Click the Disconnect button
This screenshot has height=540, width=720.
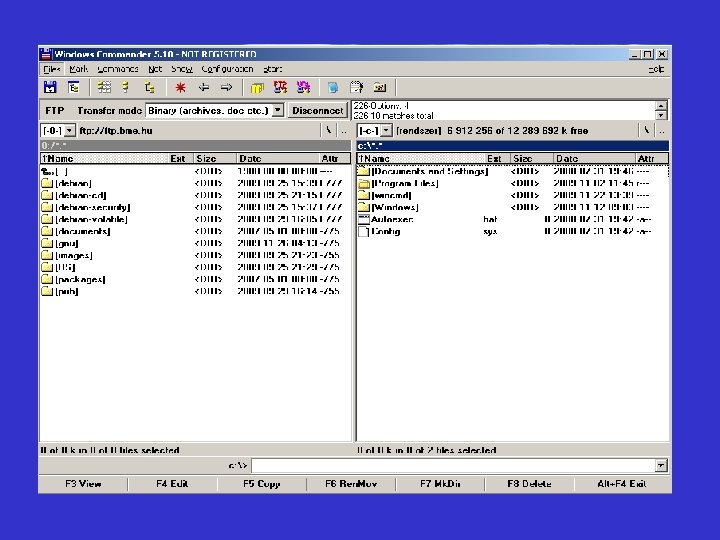coord(318,110)
